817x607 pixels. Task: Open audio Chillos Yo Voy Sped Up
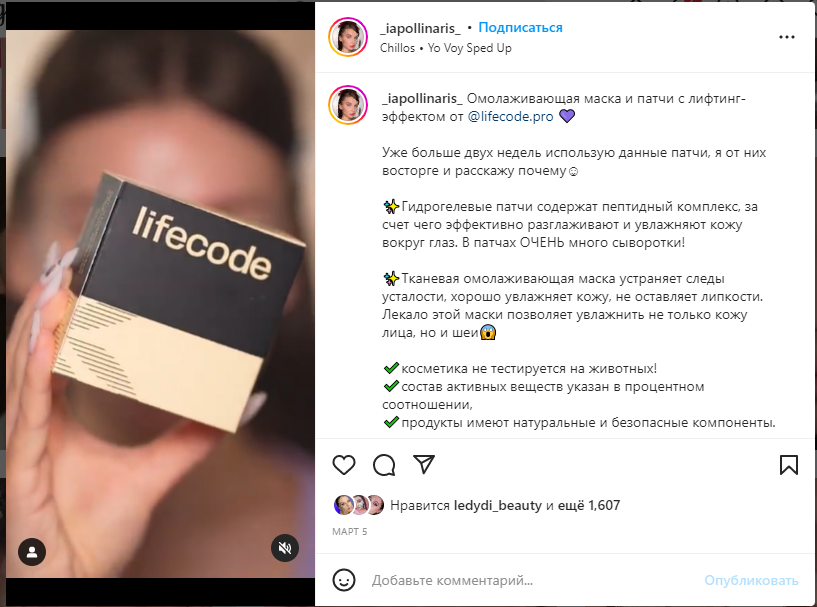pos(445,48)
